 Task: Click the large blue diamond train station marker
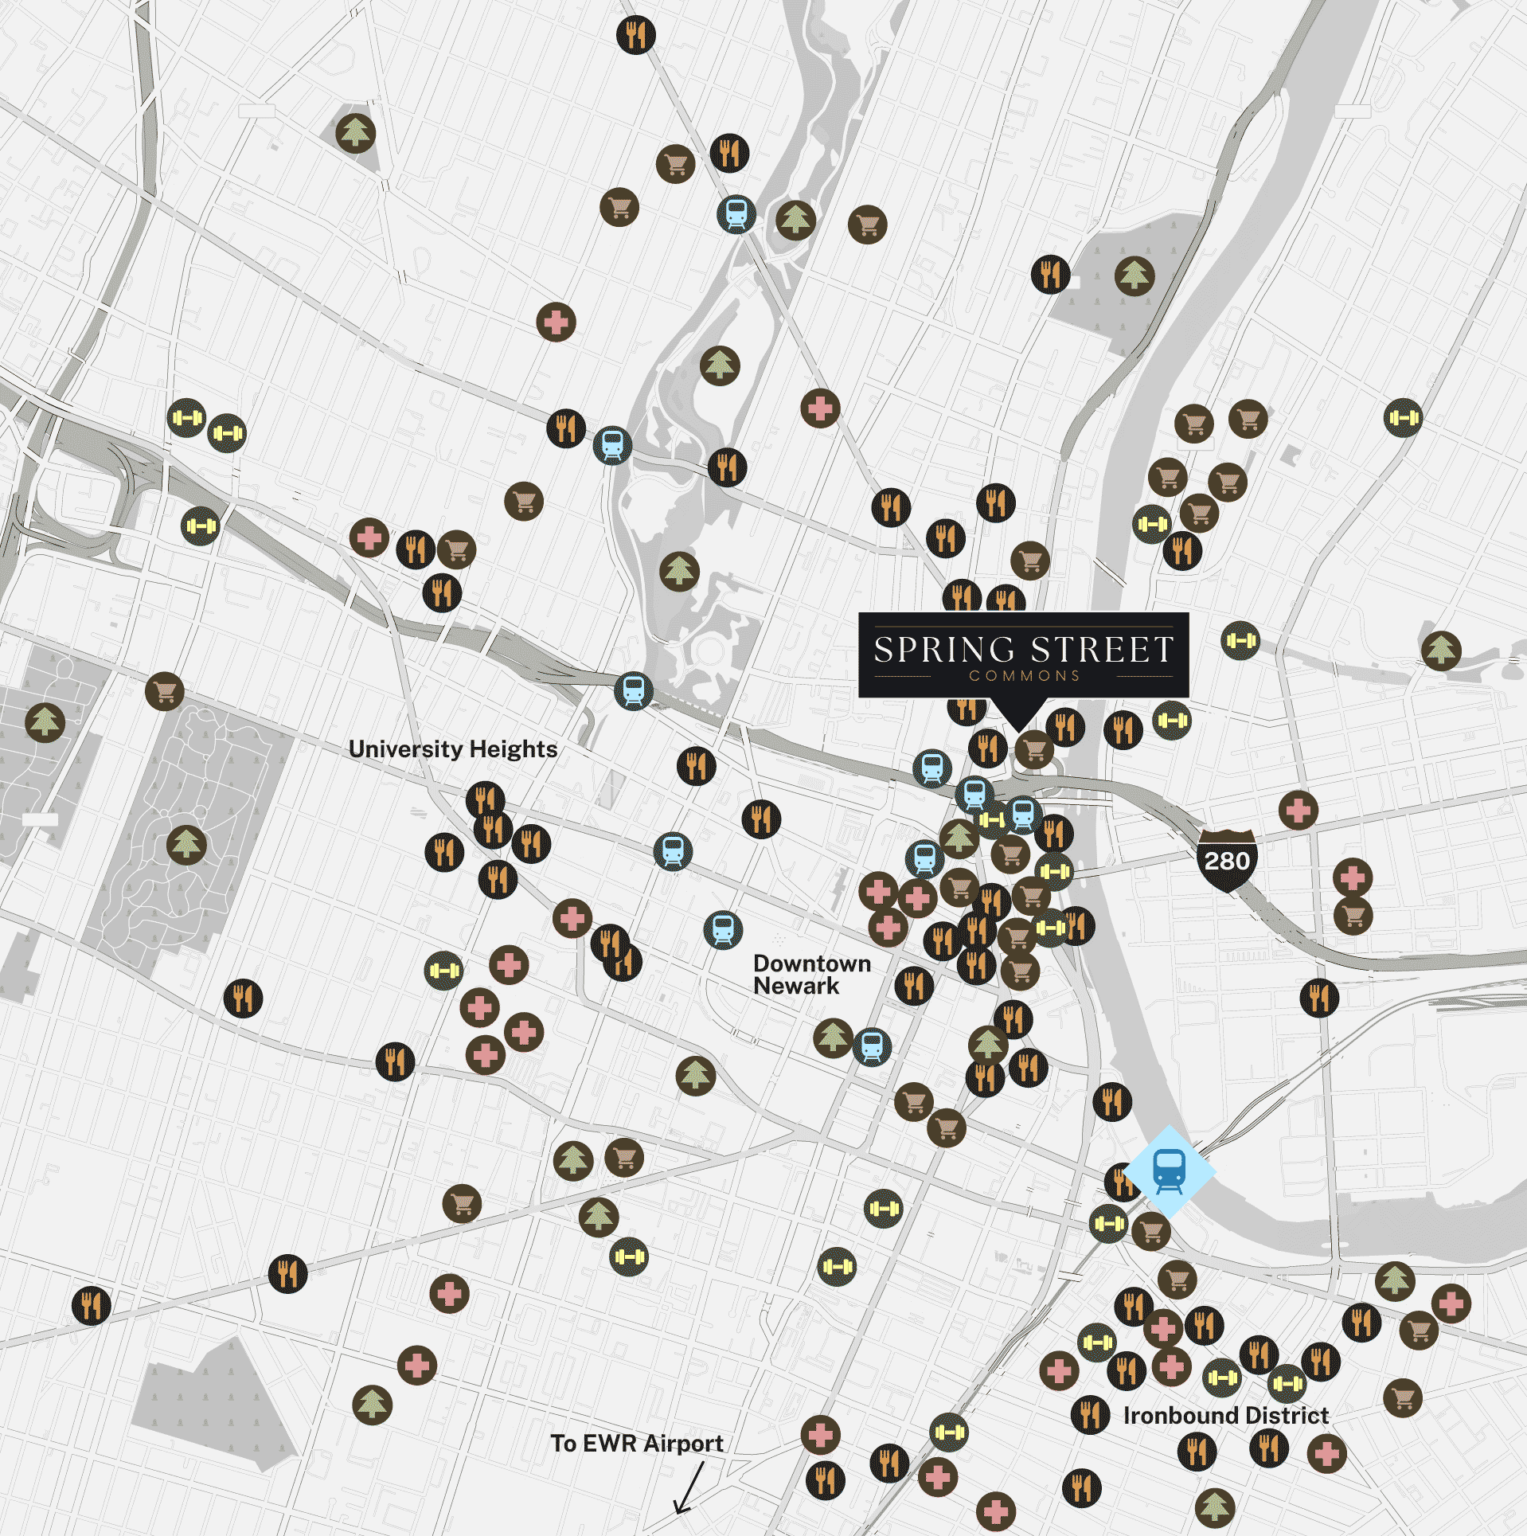click(1169, 1171)
